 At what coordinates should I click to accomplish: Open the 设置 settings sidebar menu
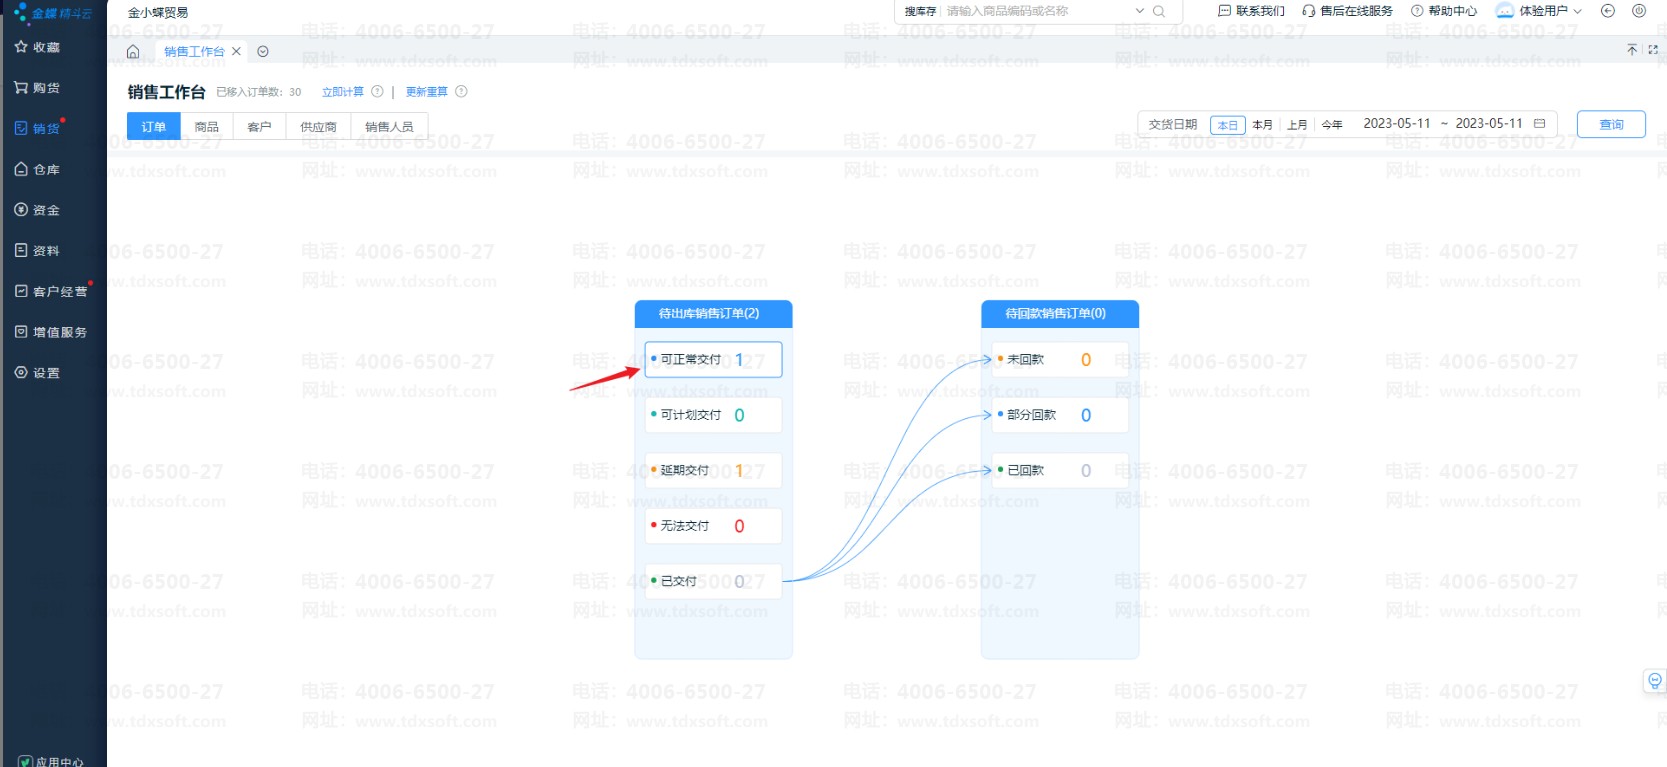tap(37, 372)
